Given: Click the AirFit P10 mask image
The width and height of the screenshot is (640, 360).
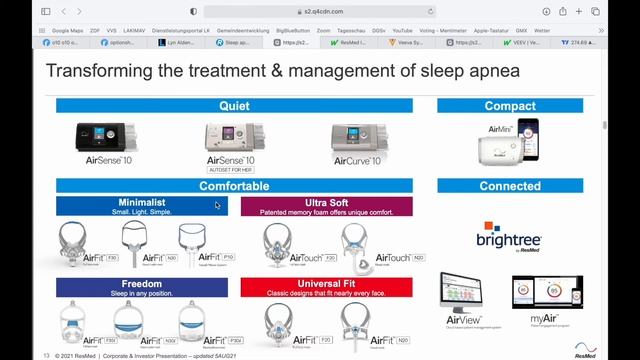Looking at the screenshot, I should [192, 244].
